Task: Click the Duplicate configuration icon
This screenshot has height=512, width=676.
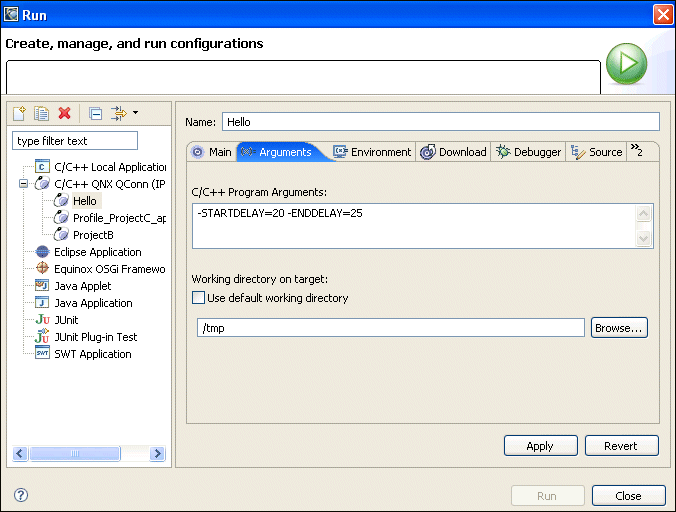Action: (x=41, y=114)
